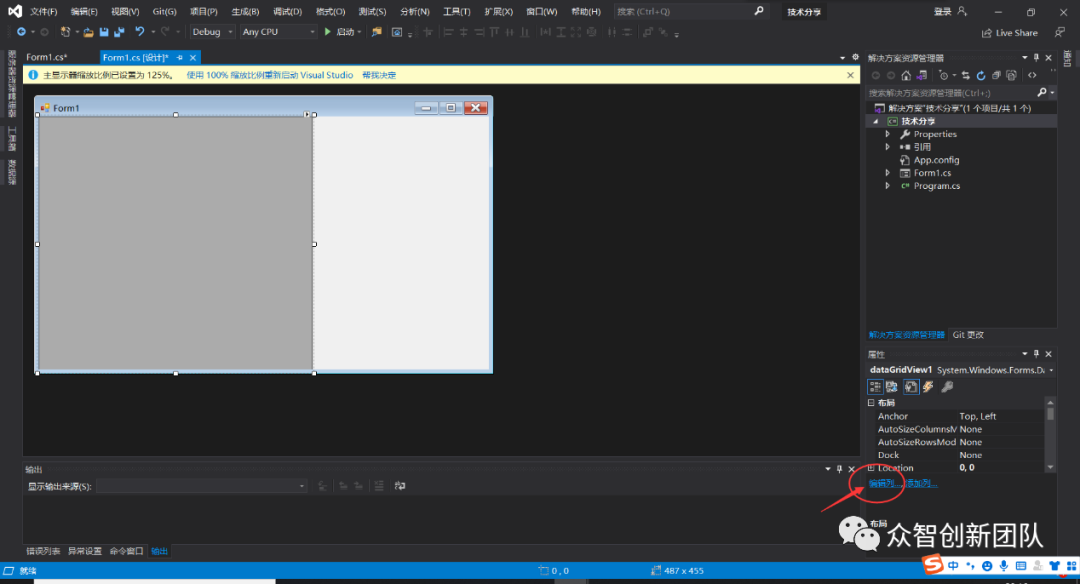Switch to the Form1.cs* code tab
The height and width of the screenshot is (584, 1080).
click(x=47, y=58)
